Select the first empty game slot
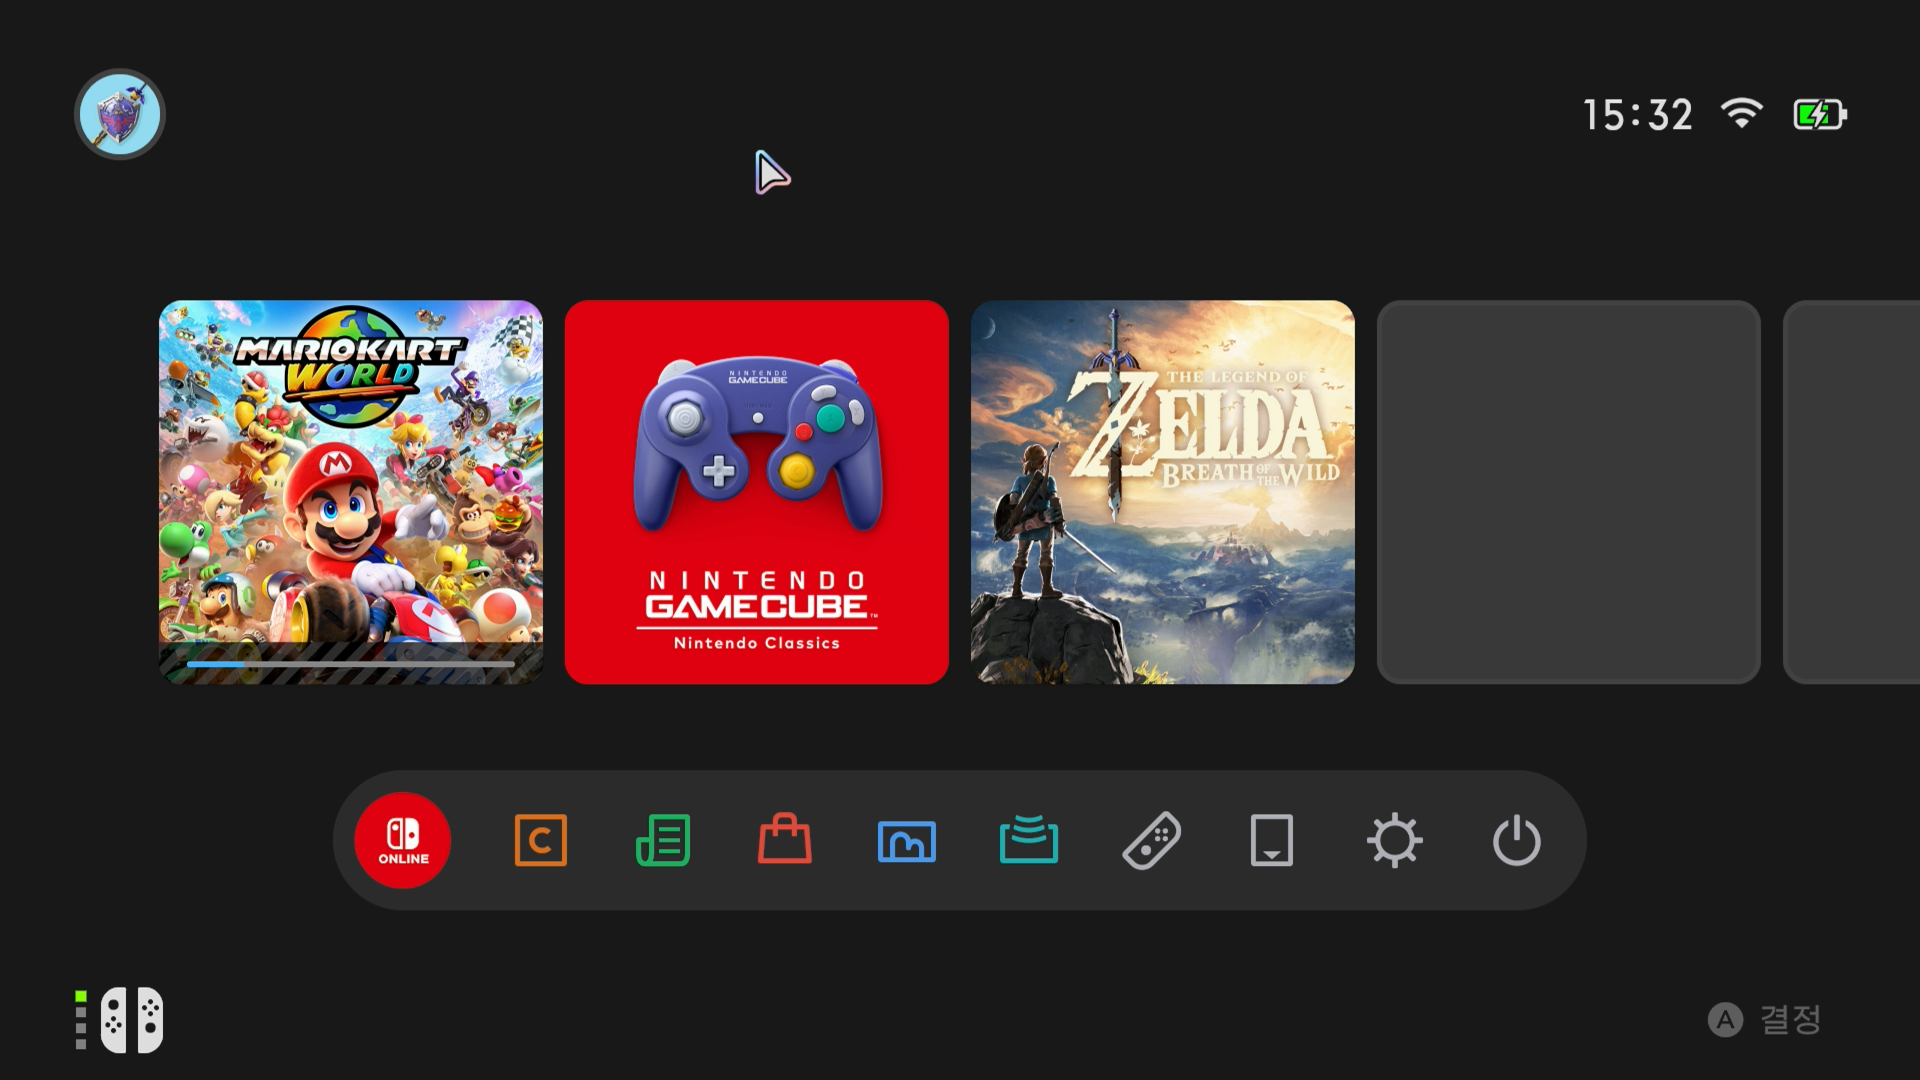The height and width of the screenshot is (1080, 1920). coord(1569,492)
